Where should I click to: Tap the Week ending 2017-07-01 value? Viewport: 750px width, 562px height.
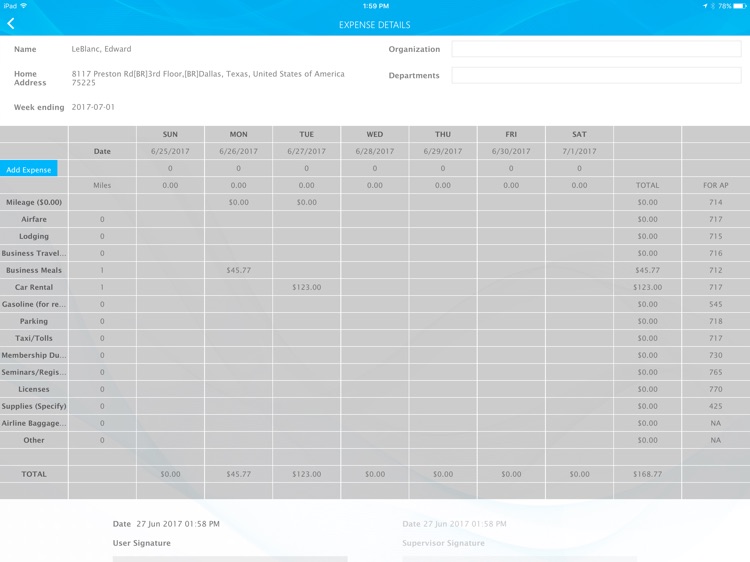pyautogui.click(x=93, y=107)
